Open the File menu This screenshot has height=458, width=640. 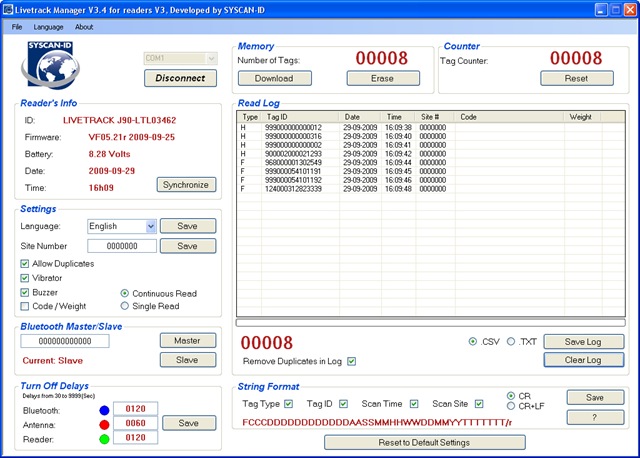17,27
